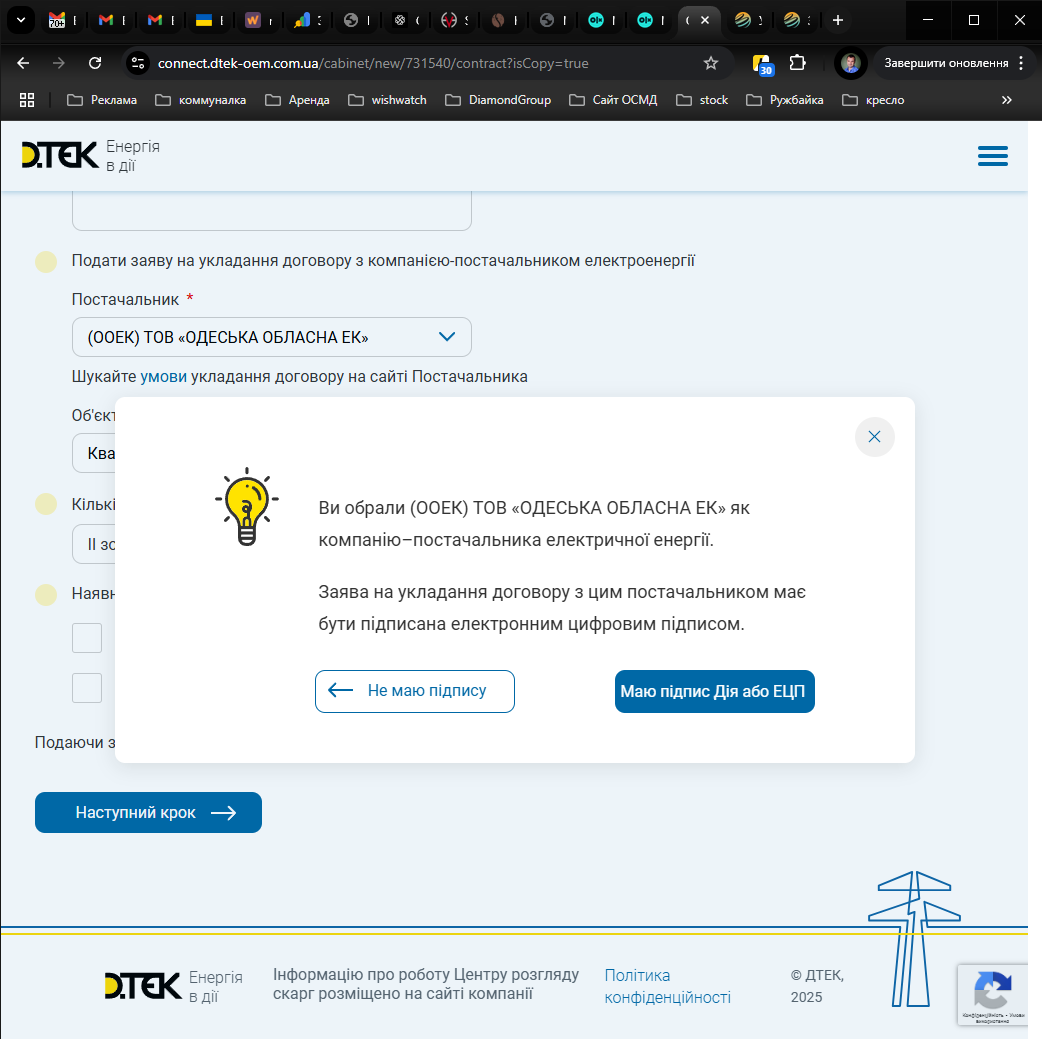Image resolution: width=1042 pixels, height=1039 pixels.
Task: Select the radio button next to 'Кількі'
Action: tap(46, 504)
